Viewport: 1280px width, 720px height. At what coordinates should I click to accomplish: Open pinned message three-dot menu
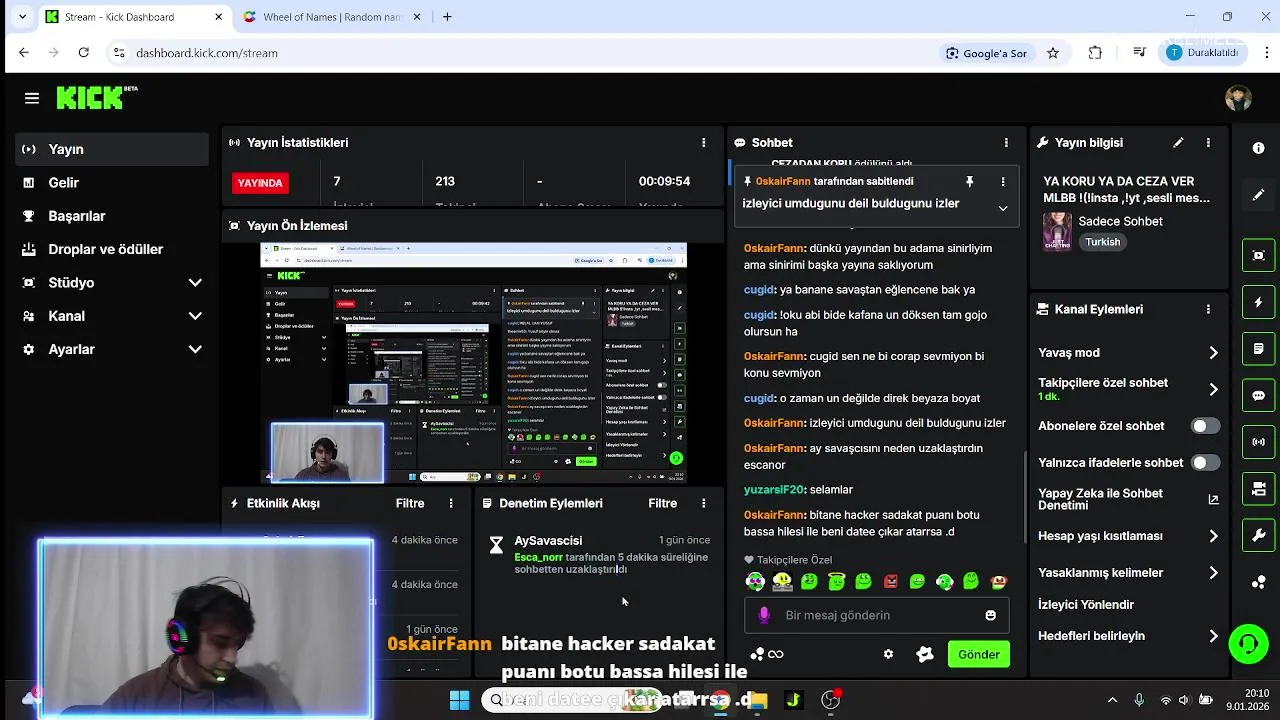[x=1003, y=182]
